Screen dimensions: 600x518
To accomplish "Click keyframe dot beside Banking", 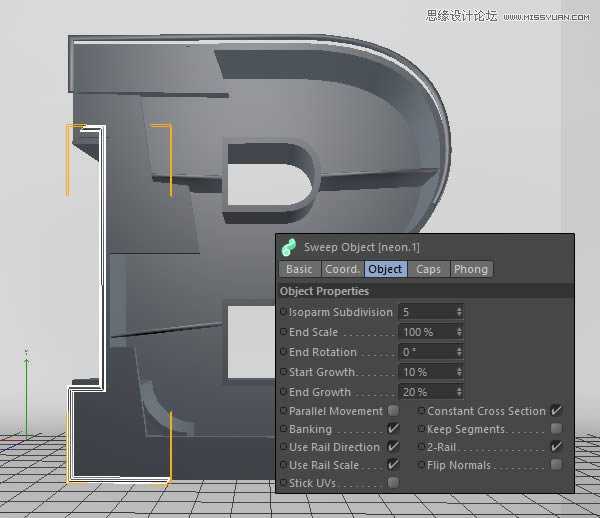I will tap(284, 429).
